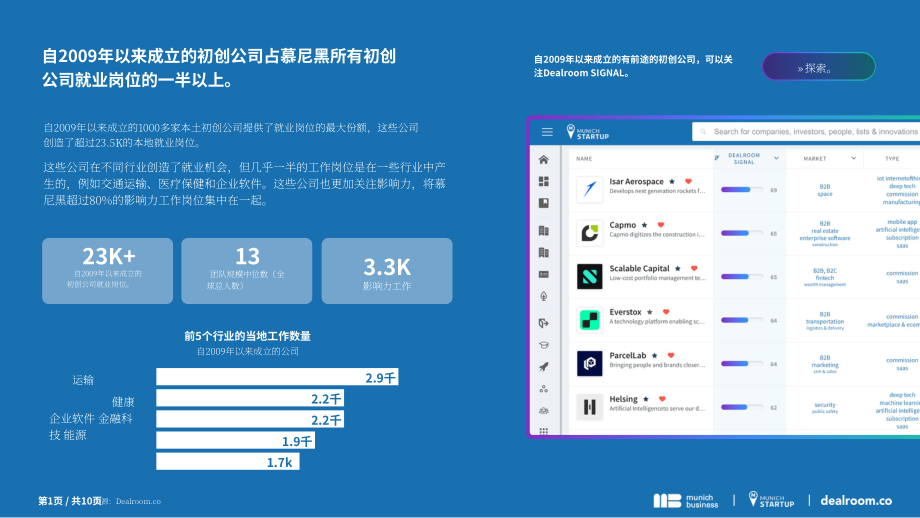Open the rocket sidebar icon
Viewport: 920px width, 518px height.
tap(544, 367)
